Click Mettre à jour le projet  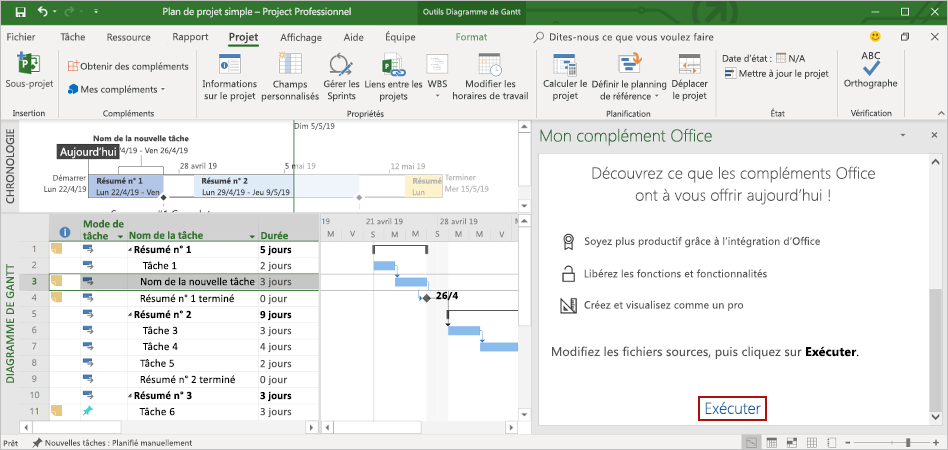pyautogui.click(x=777, y=74)
